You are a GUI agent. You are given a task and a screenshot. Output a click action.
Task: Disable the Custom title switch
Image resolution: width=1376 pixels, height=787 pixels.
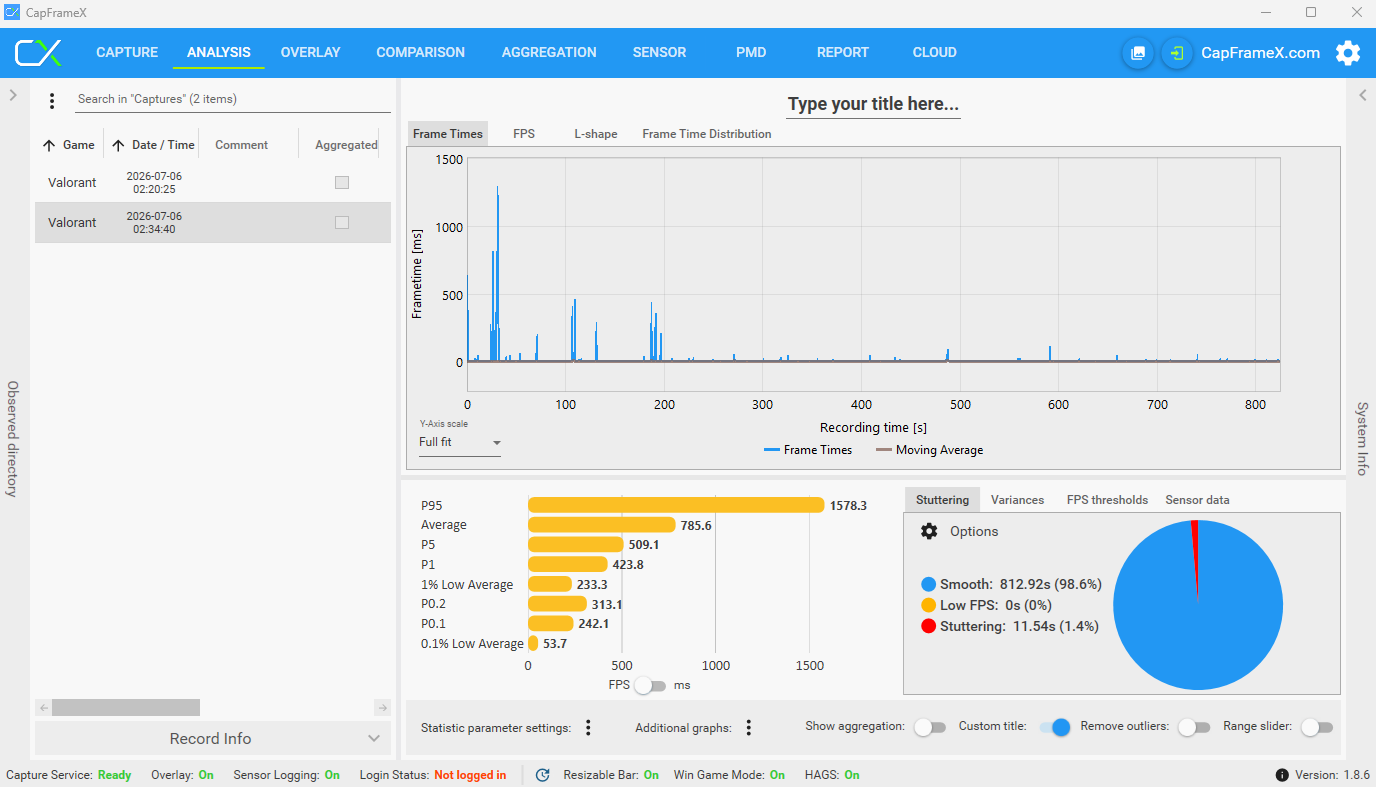(1055, 727)
